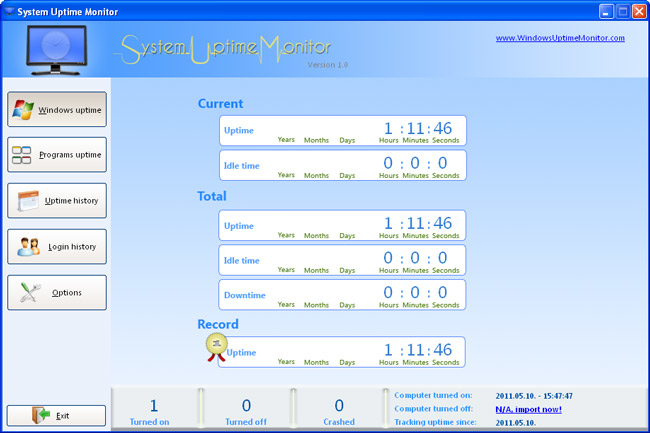Visit the www.WindowsUptimeMonitor.com link
The width and height of the screenshot is (650, 433).
click(560, 38)
